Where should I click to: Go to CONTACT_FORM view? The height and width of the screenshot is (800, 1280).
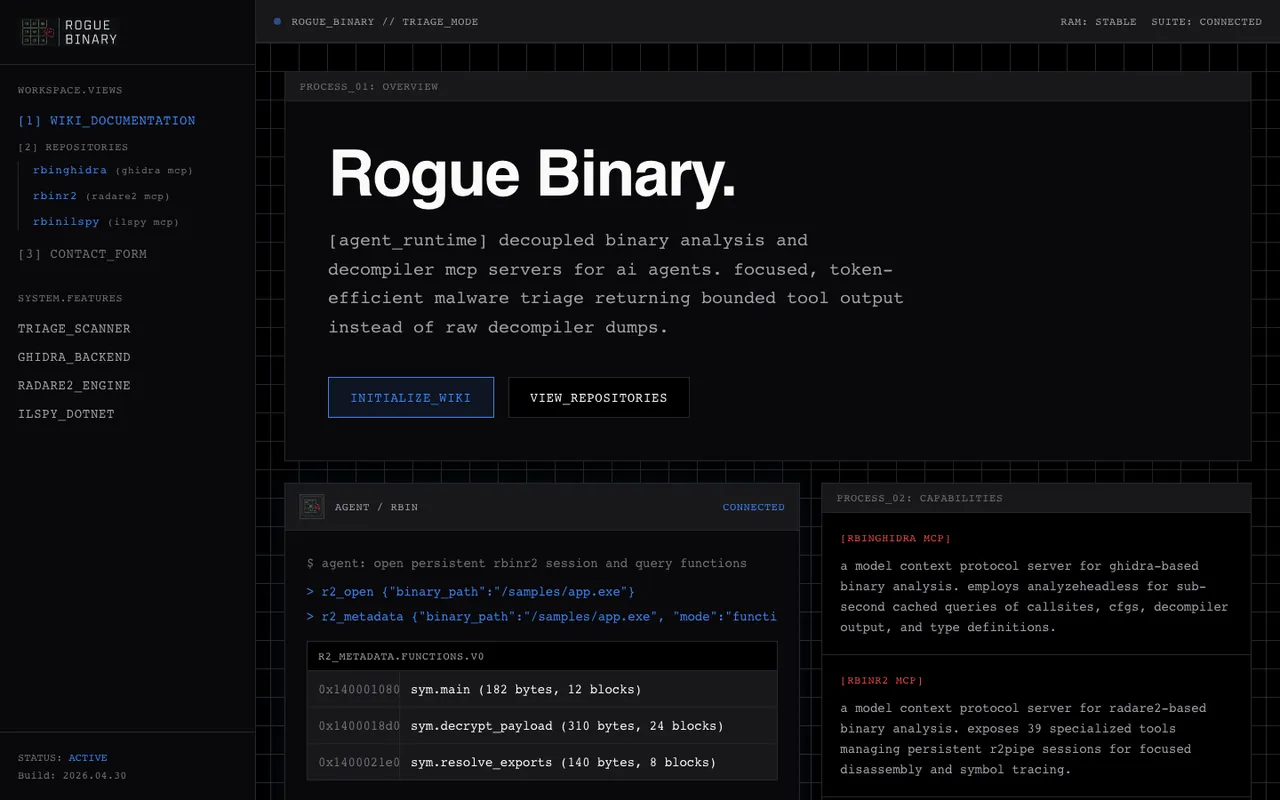[x=83, y=254]
